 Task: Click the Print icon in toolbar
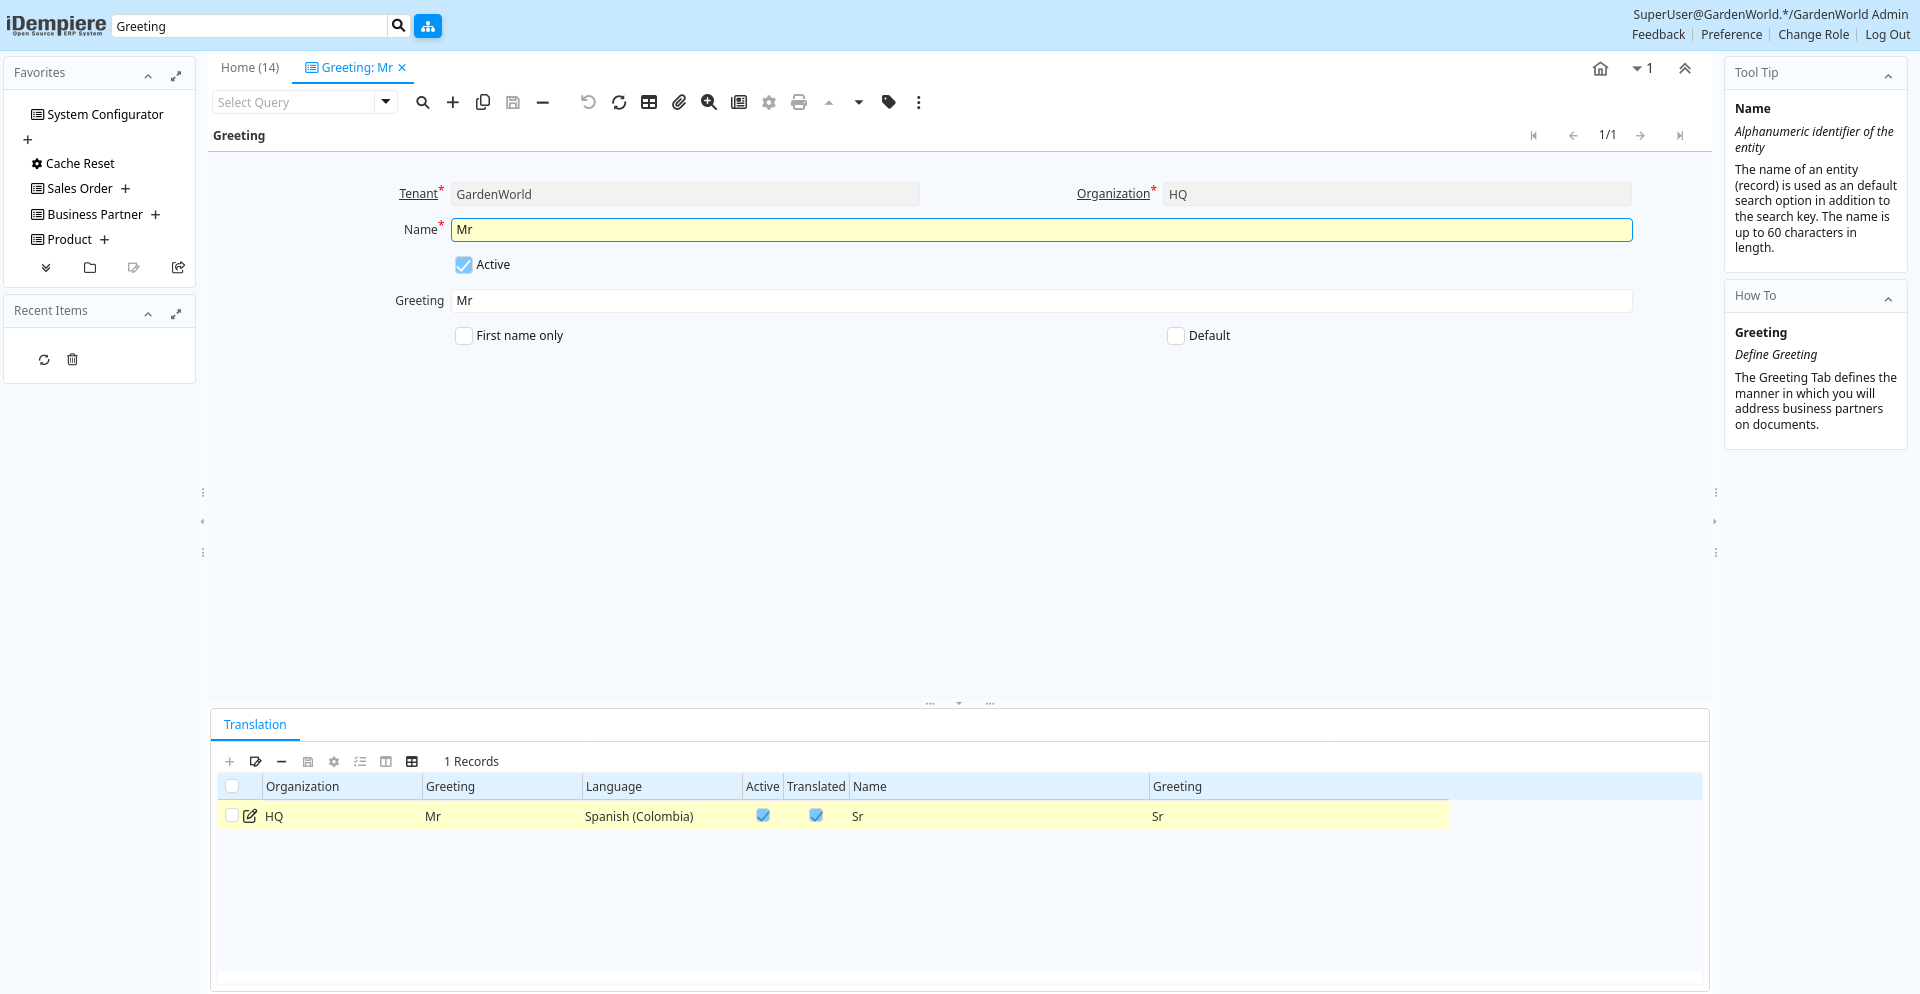click(x=799, y=102)
